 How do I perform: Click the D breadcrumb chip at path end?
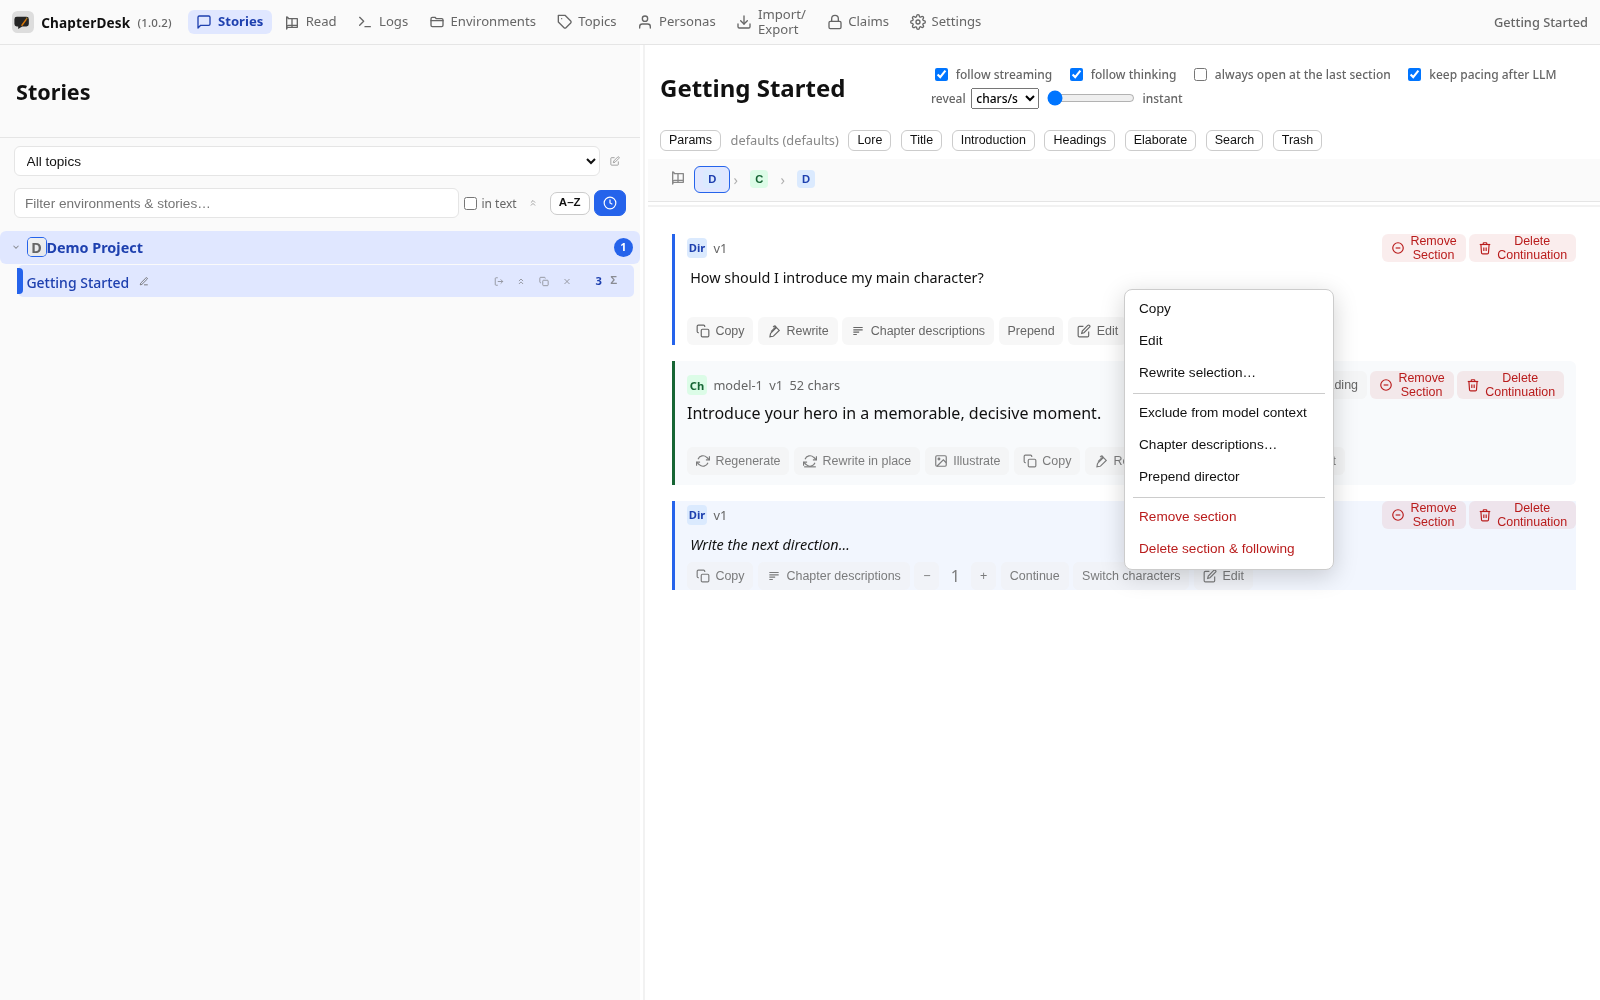point(806,179)
